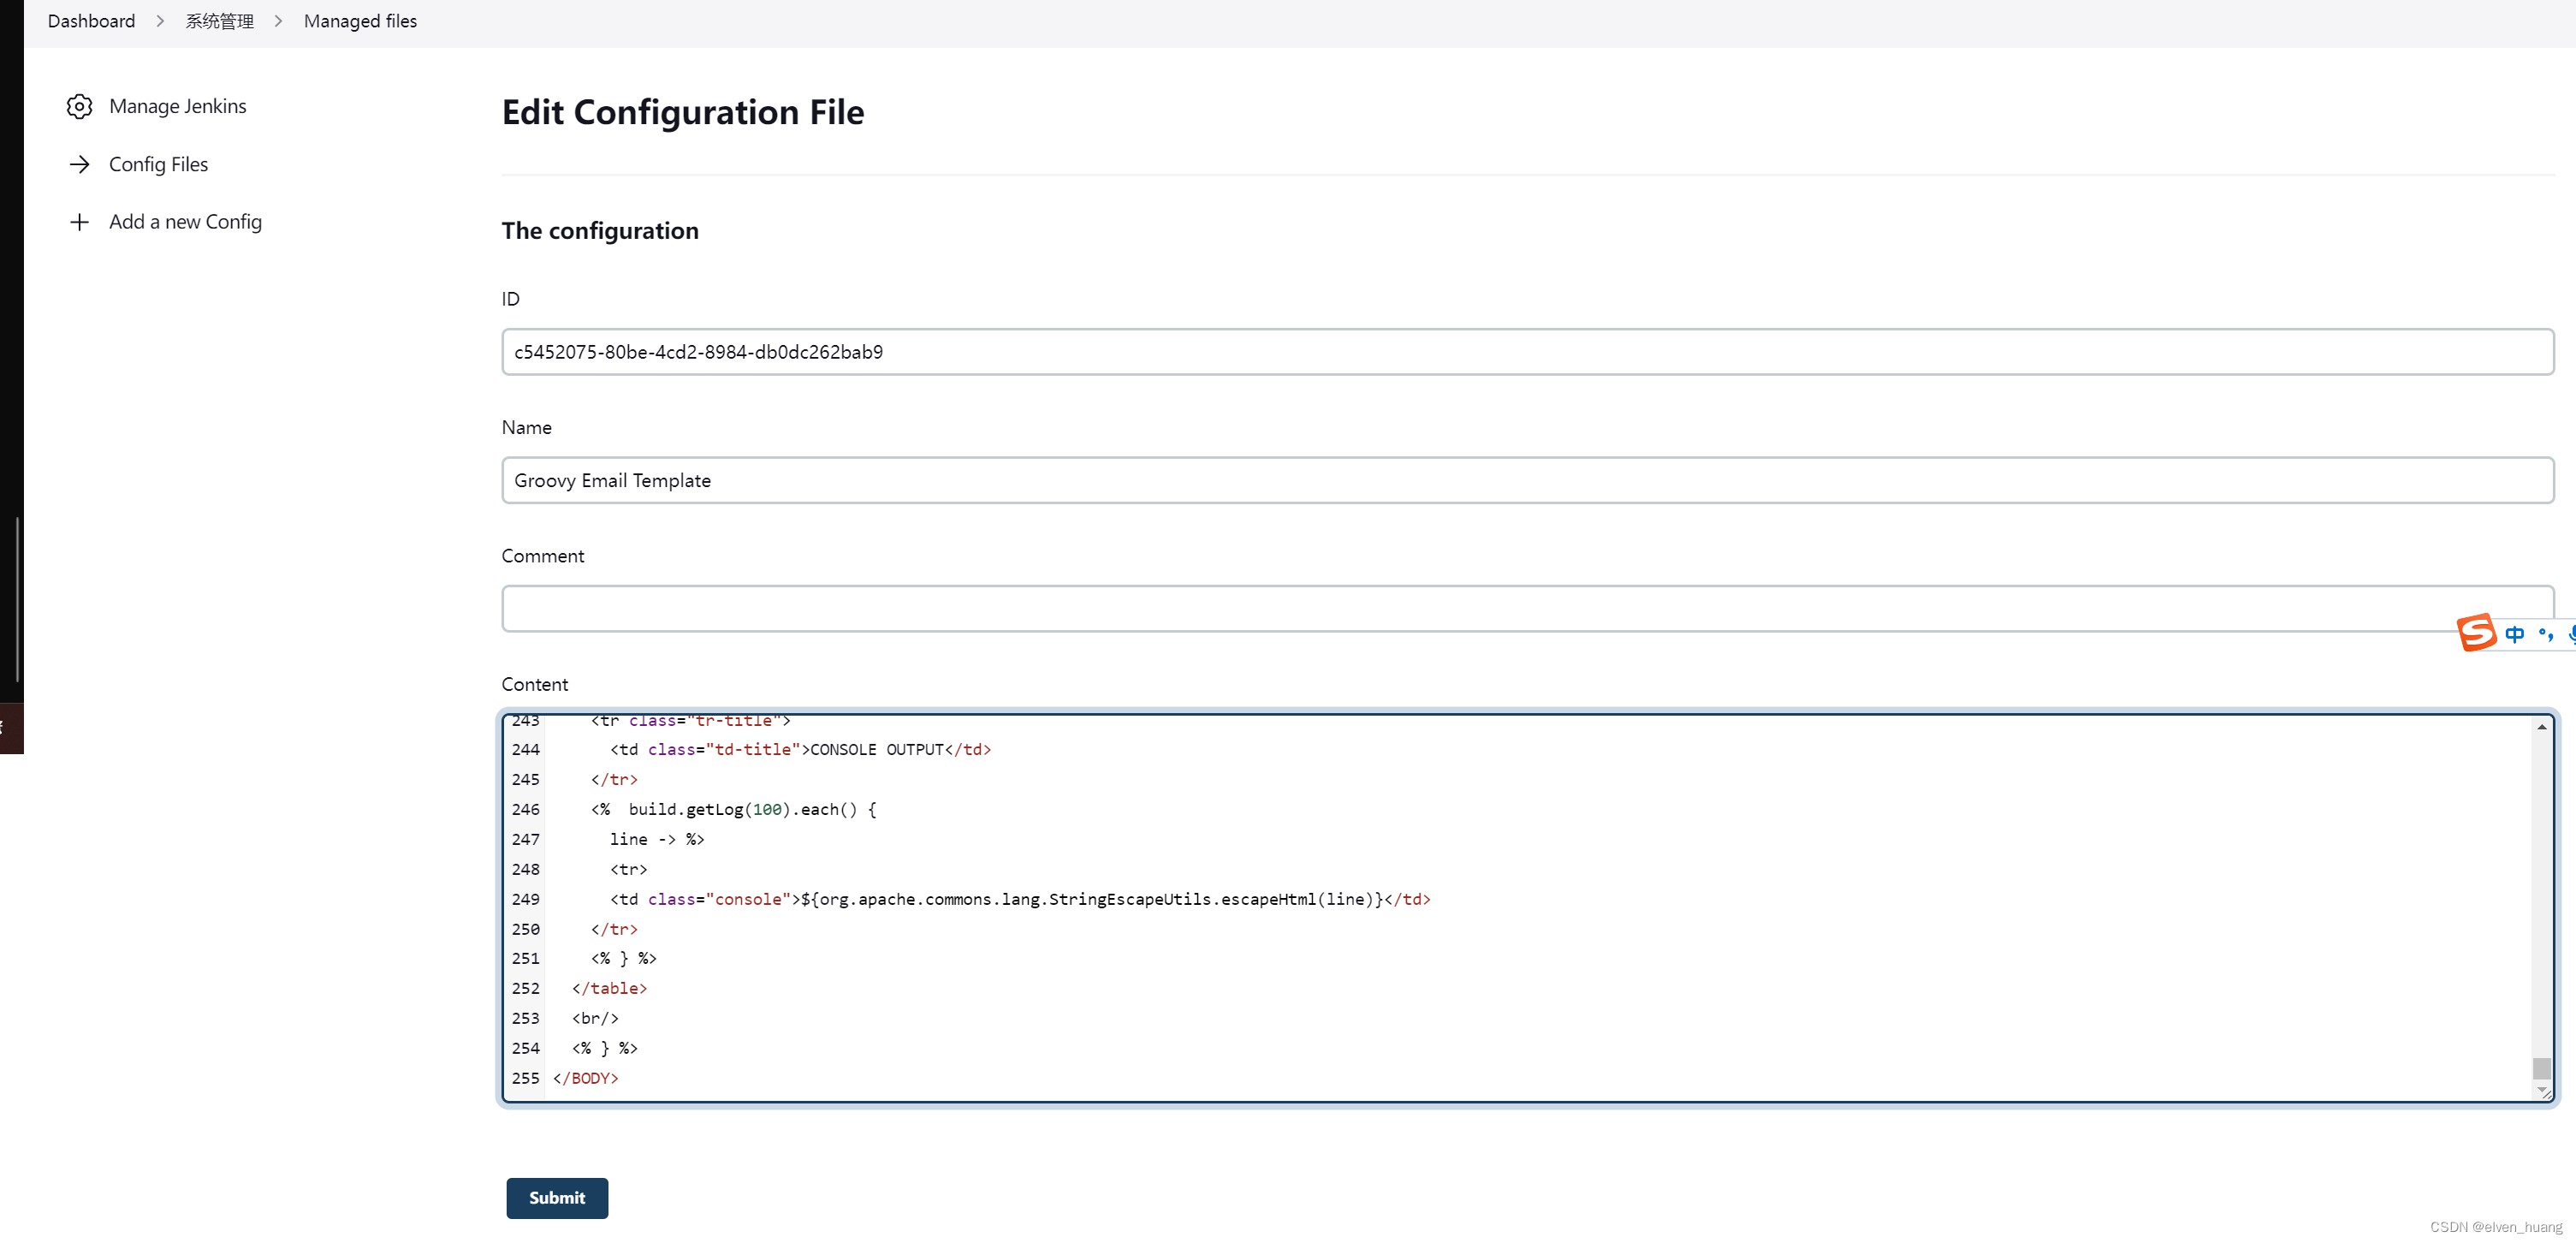
Task: Click the Manage Jenkins gear icon
Action: point(79,106)
